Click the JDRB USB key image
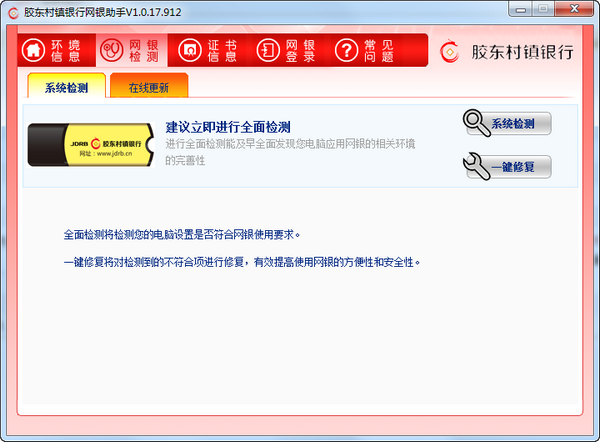The height and width of the screenshot is (442, 600). [x=92, y=146]
